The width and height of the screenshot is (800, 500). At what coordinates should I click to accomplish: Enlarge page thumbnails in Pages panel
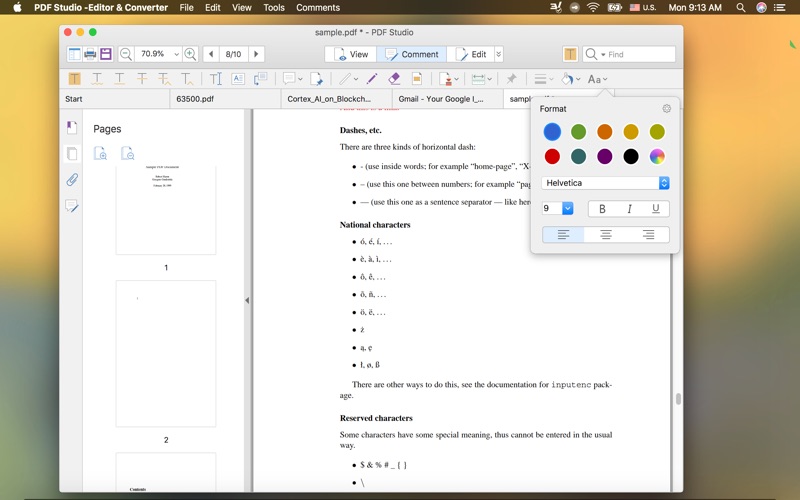(101, 153)
